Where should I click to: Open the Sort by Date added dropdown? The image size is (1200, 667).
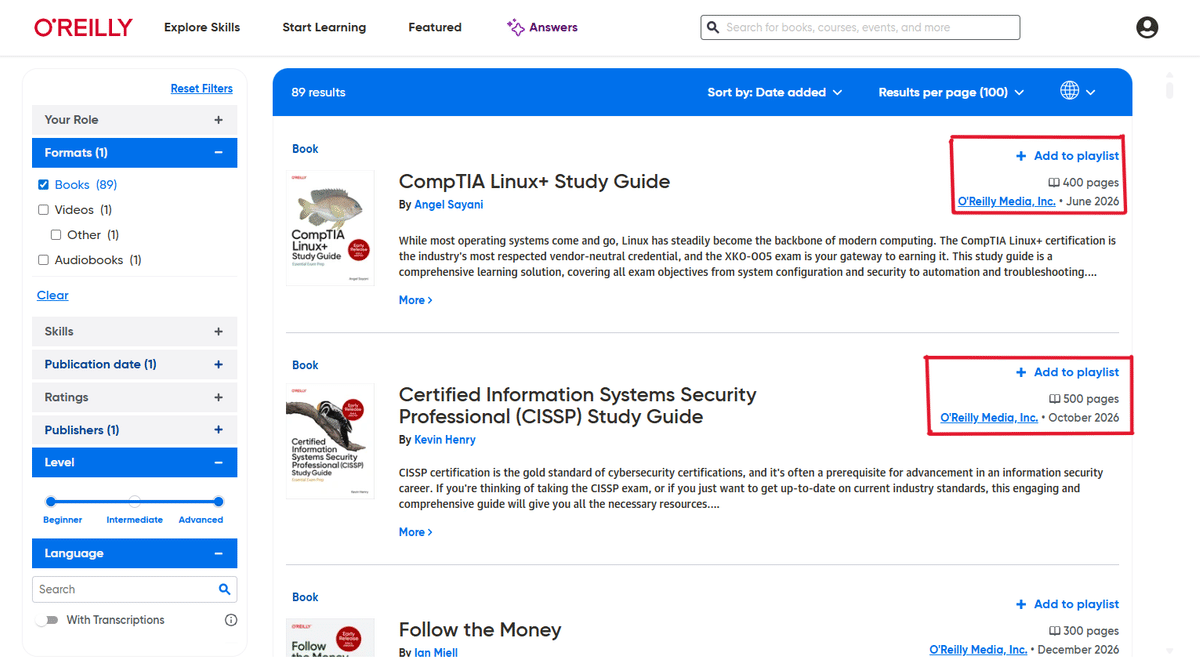pos(774,92)
